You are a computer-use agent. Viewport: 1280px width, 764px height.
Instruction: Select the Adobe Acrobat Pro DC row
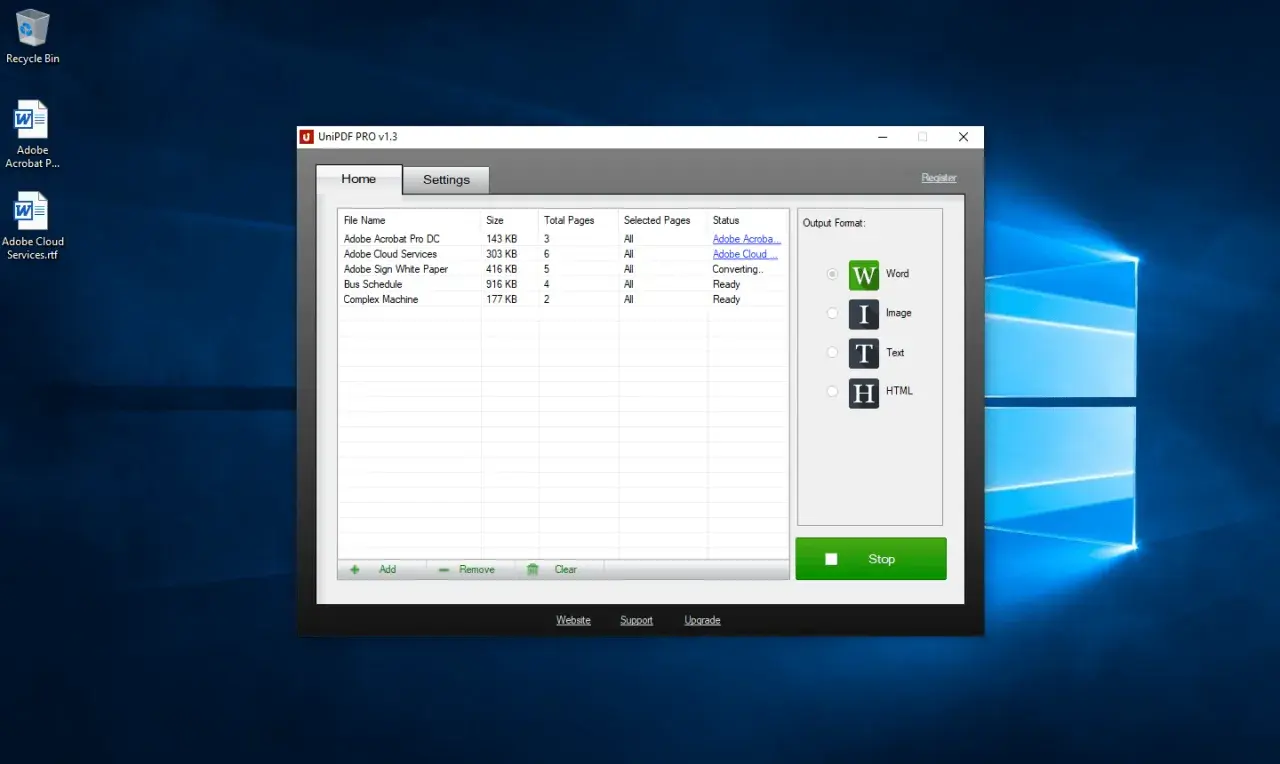pyautogui.click(x=563, y=239)
